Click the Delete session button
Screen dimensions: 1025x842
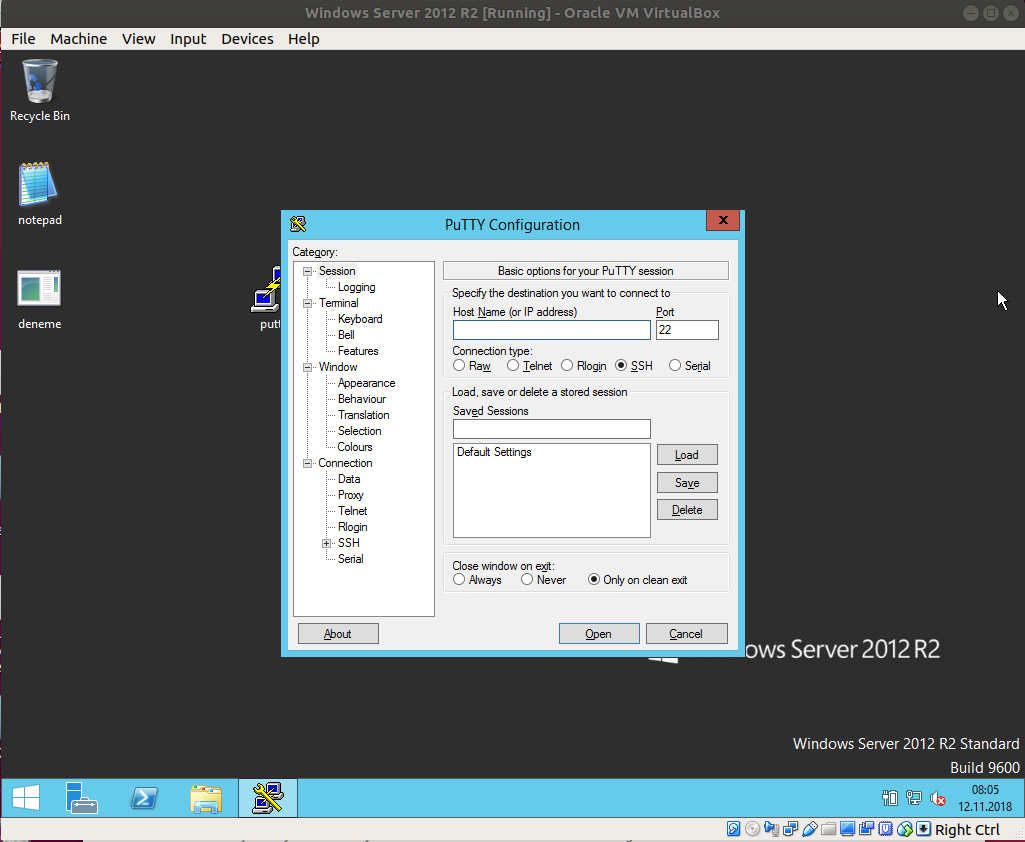687,510
